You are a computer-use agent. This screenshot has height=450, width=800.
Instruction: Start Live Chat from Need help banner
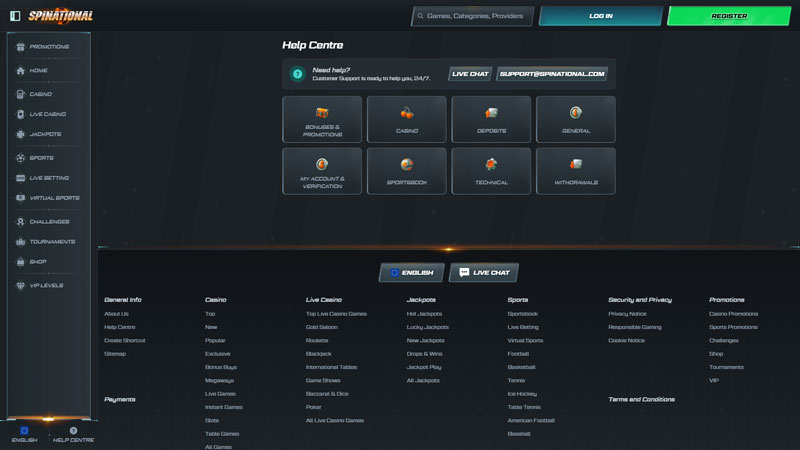click(x=470, y=74)
